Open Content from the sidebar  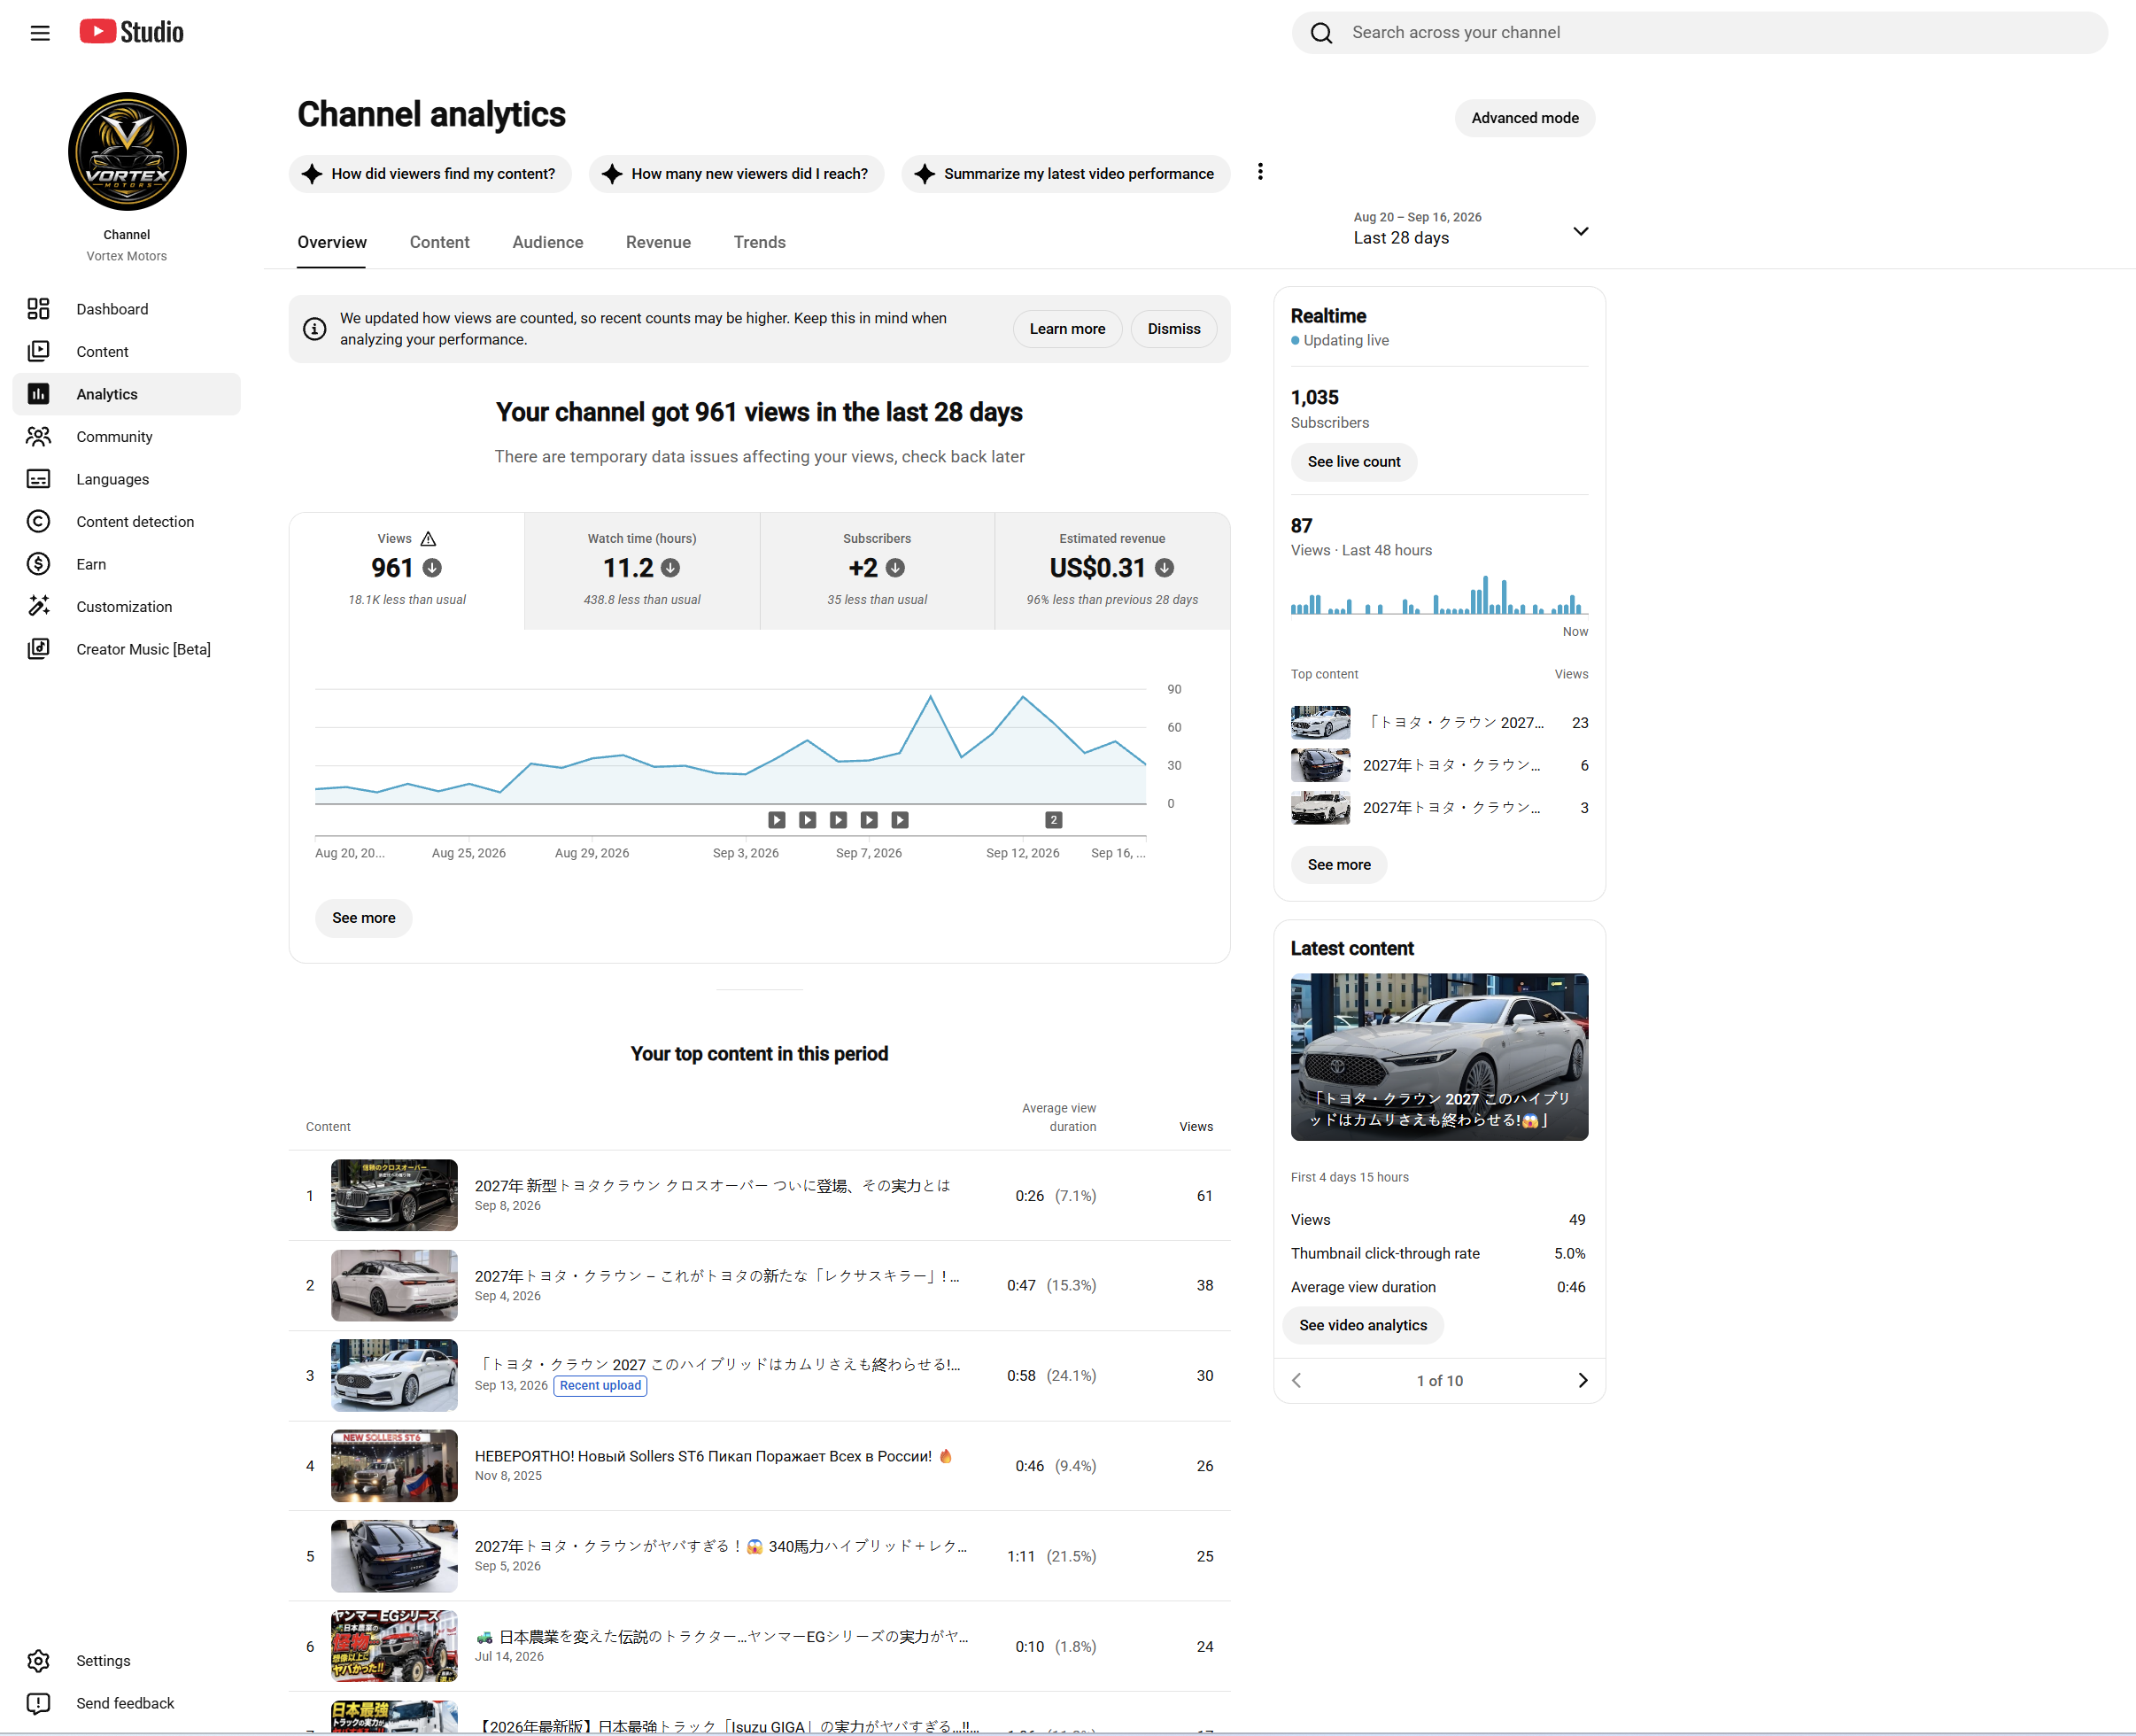[127, 351]
